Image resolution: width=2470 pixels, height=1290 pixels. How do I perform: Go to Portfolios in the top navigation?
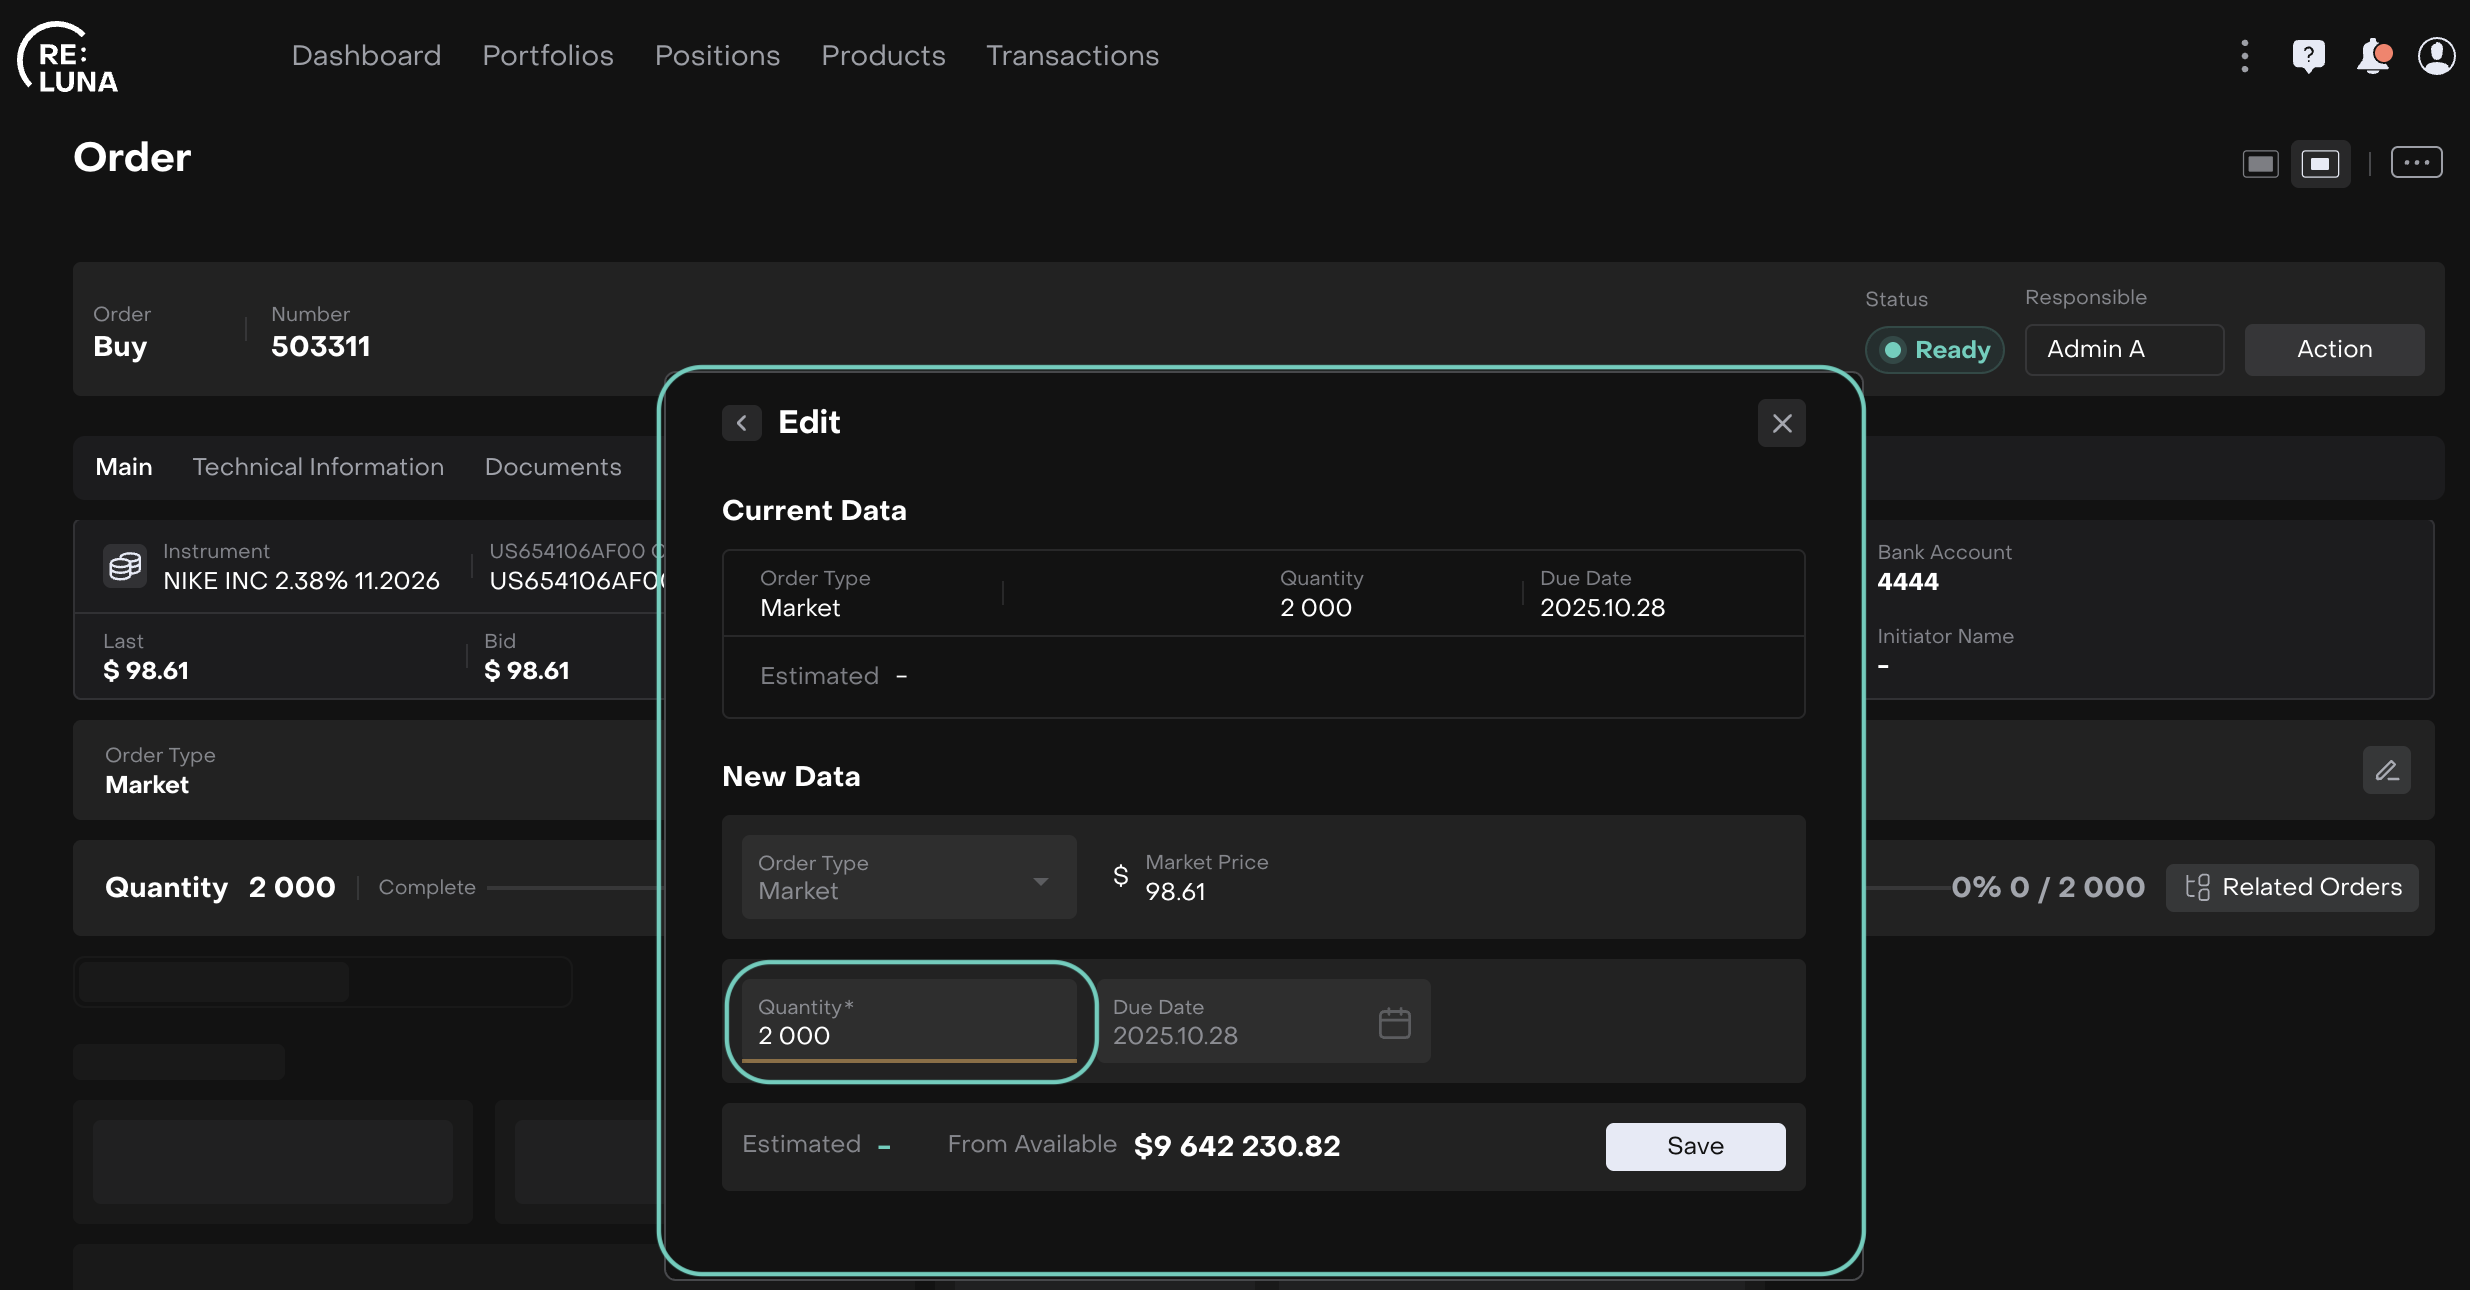pos(548,56)
